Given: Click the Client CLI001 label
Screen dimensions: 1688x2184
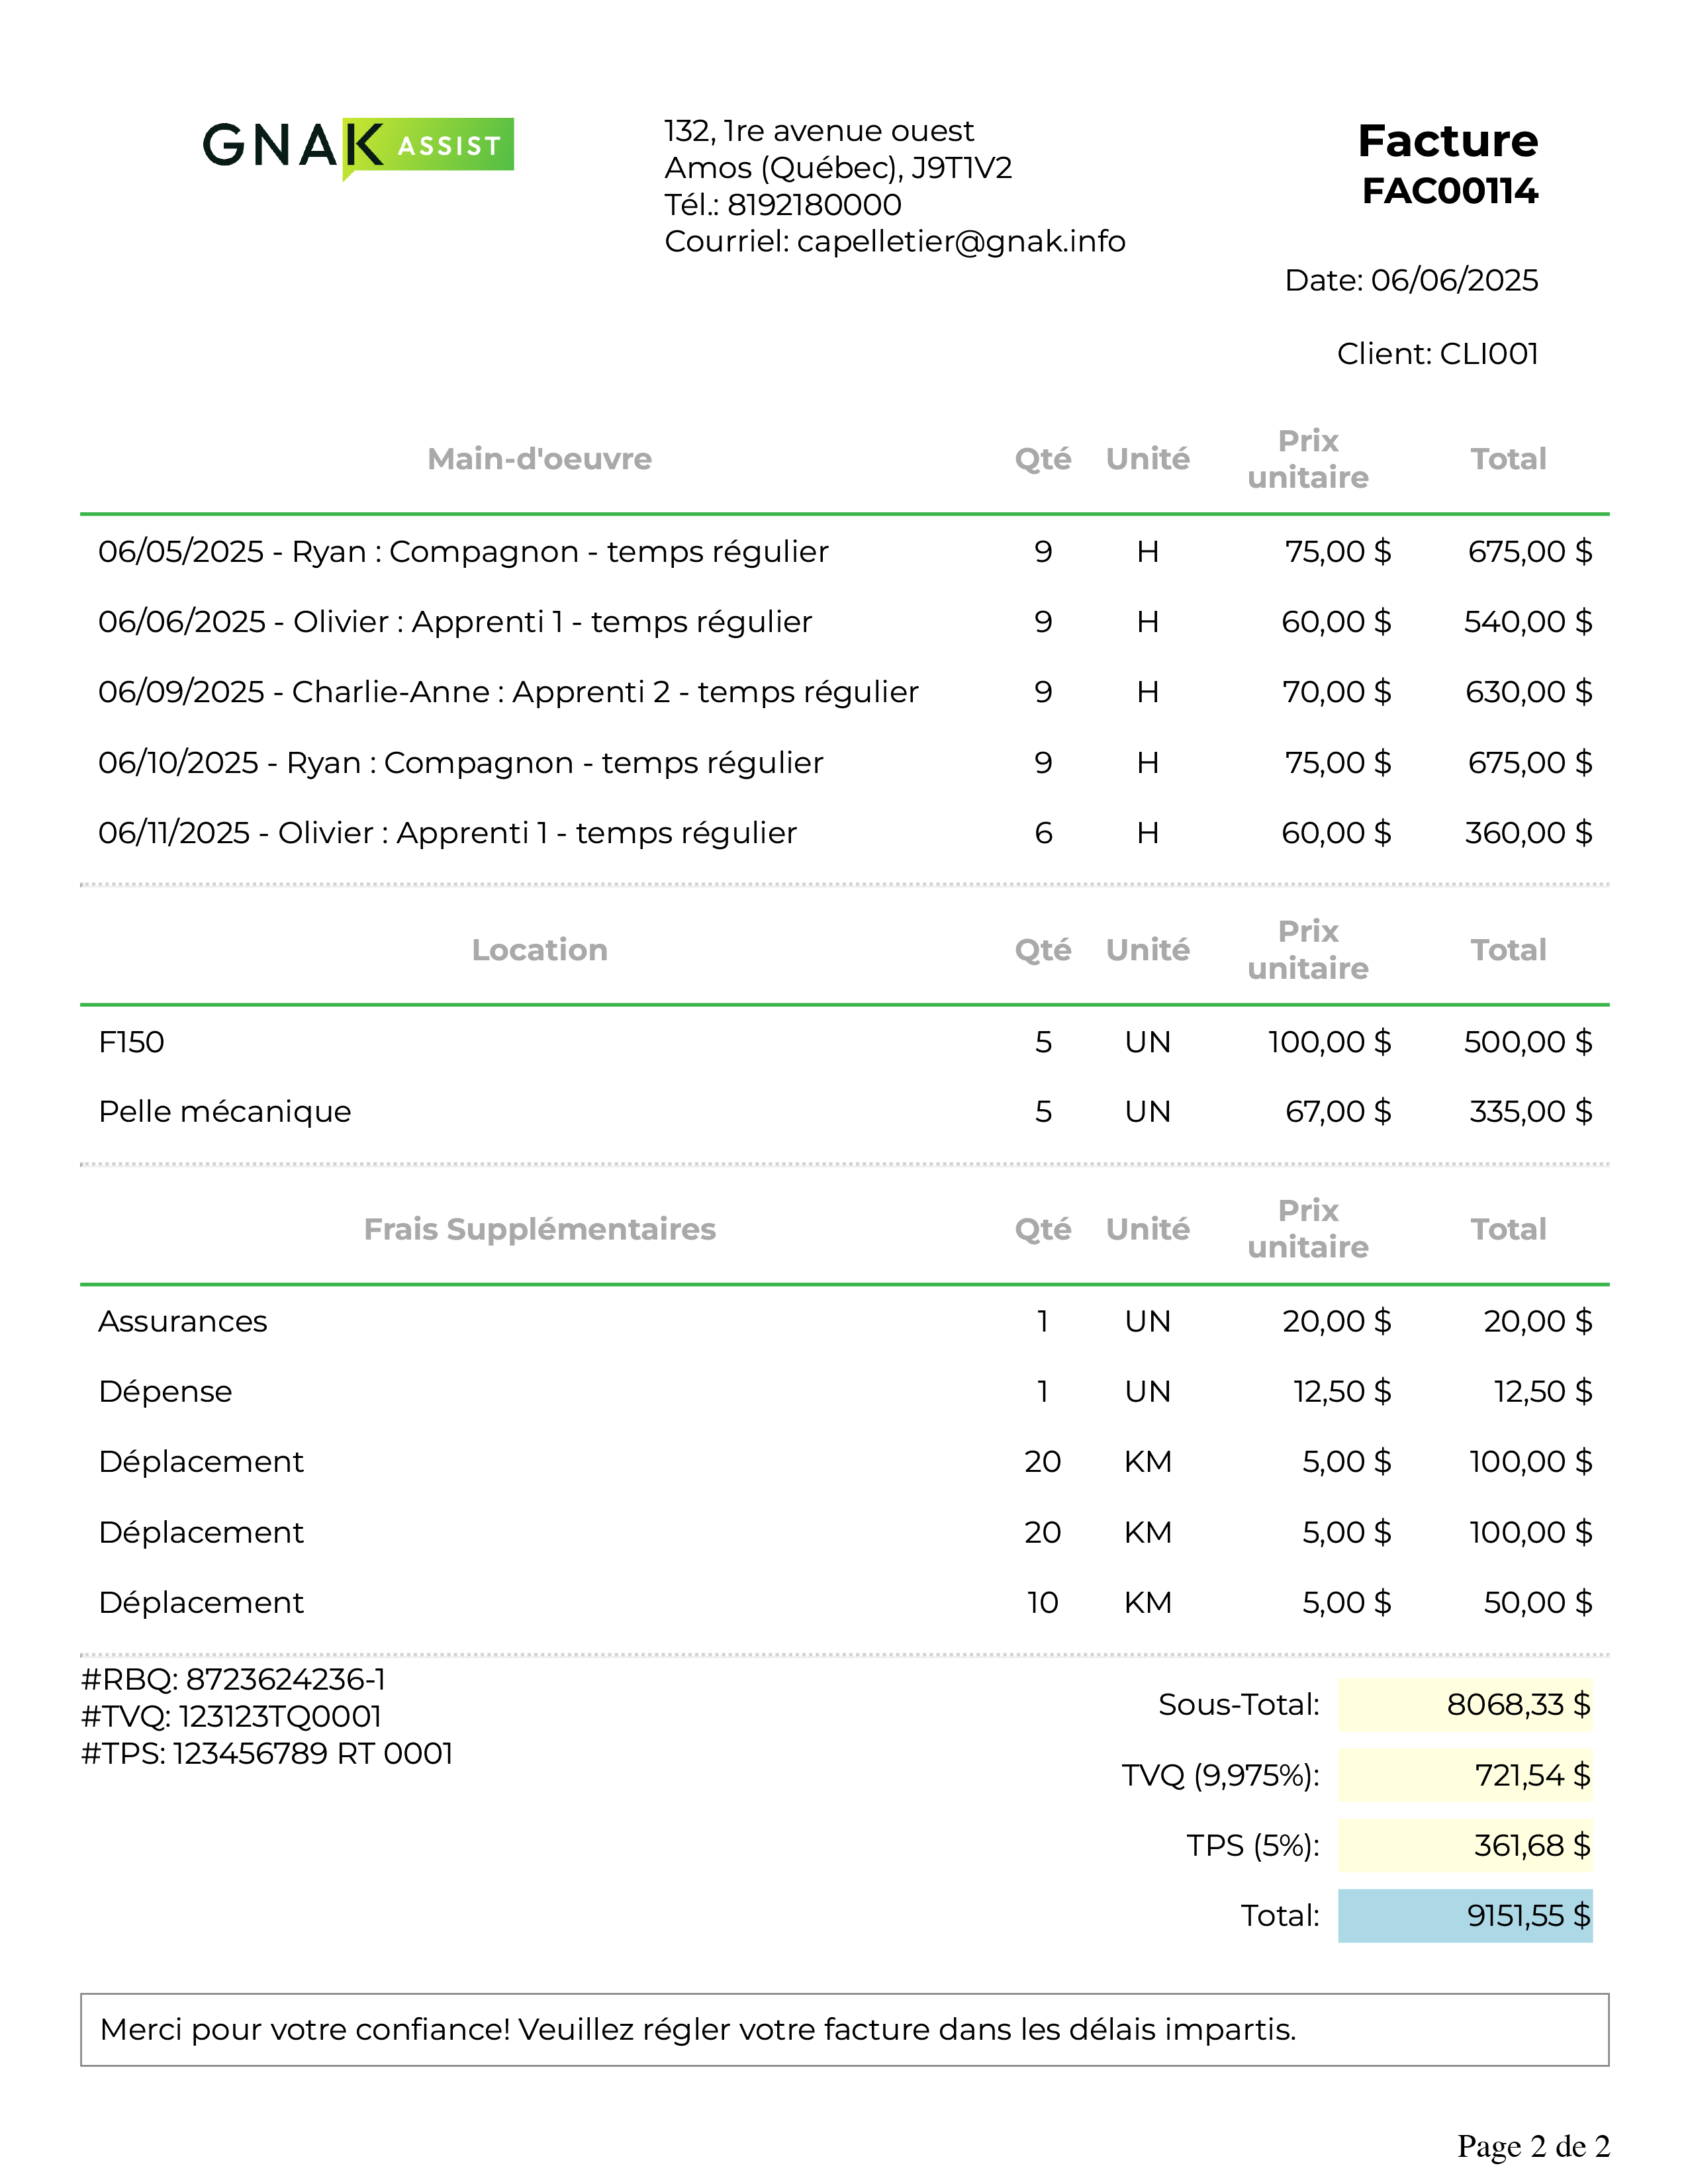Looking at the screenshot, I should [x=1437, y=353].
